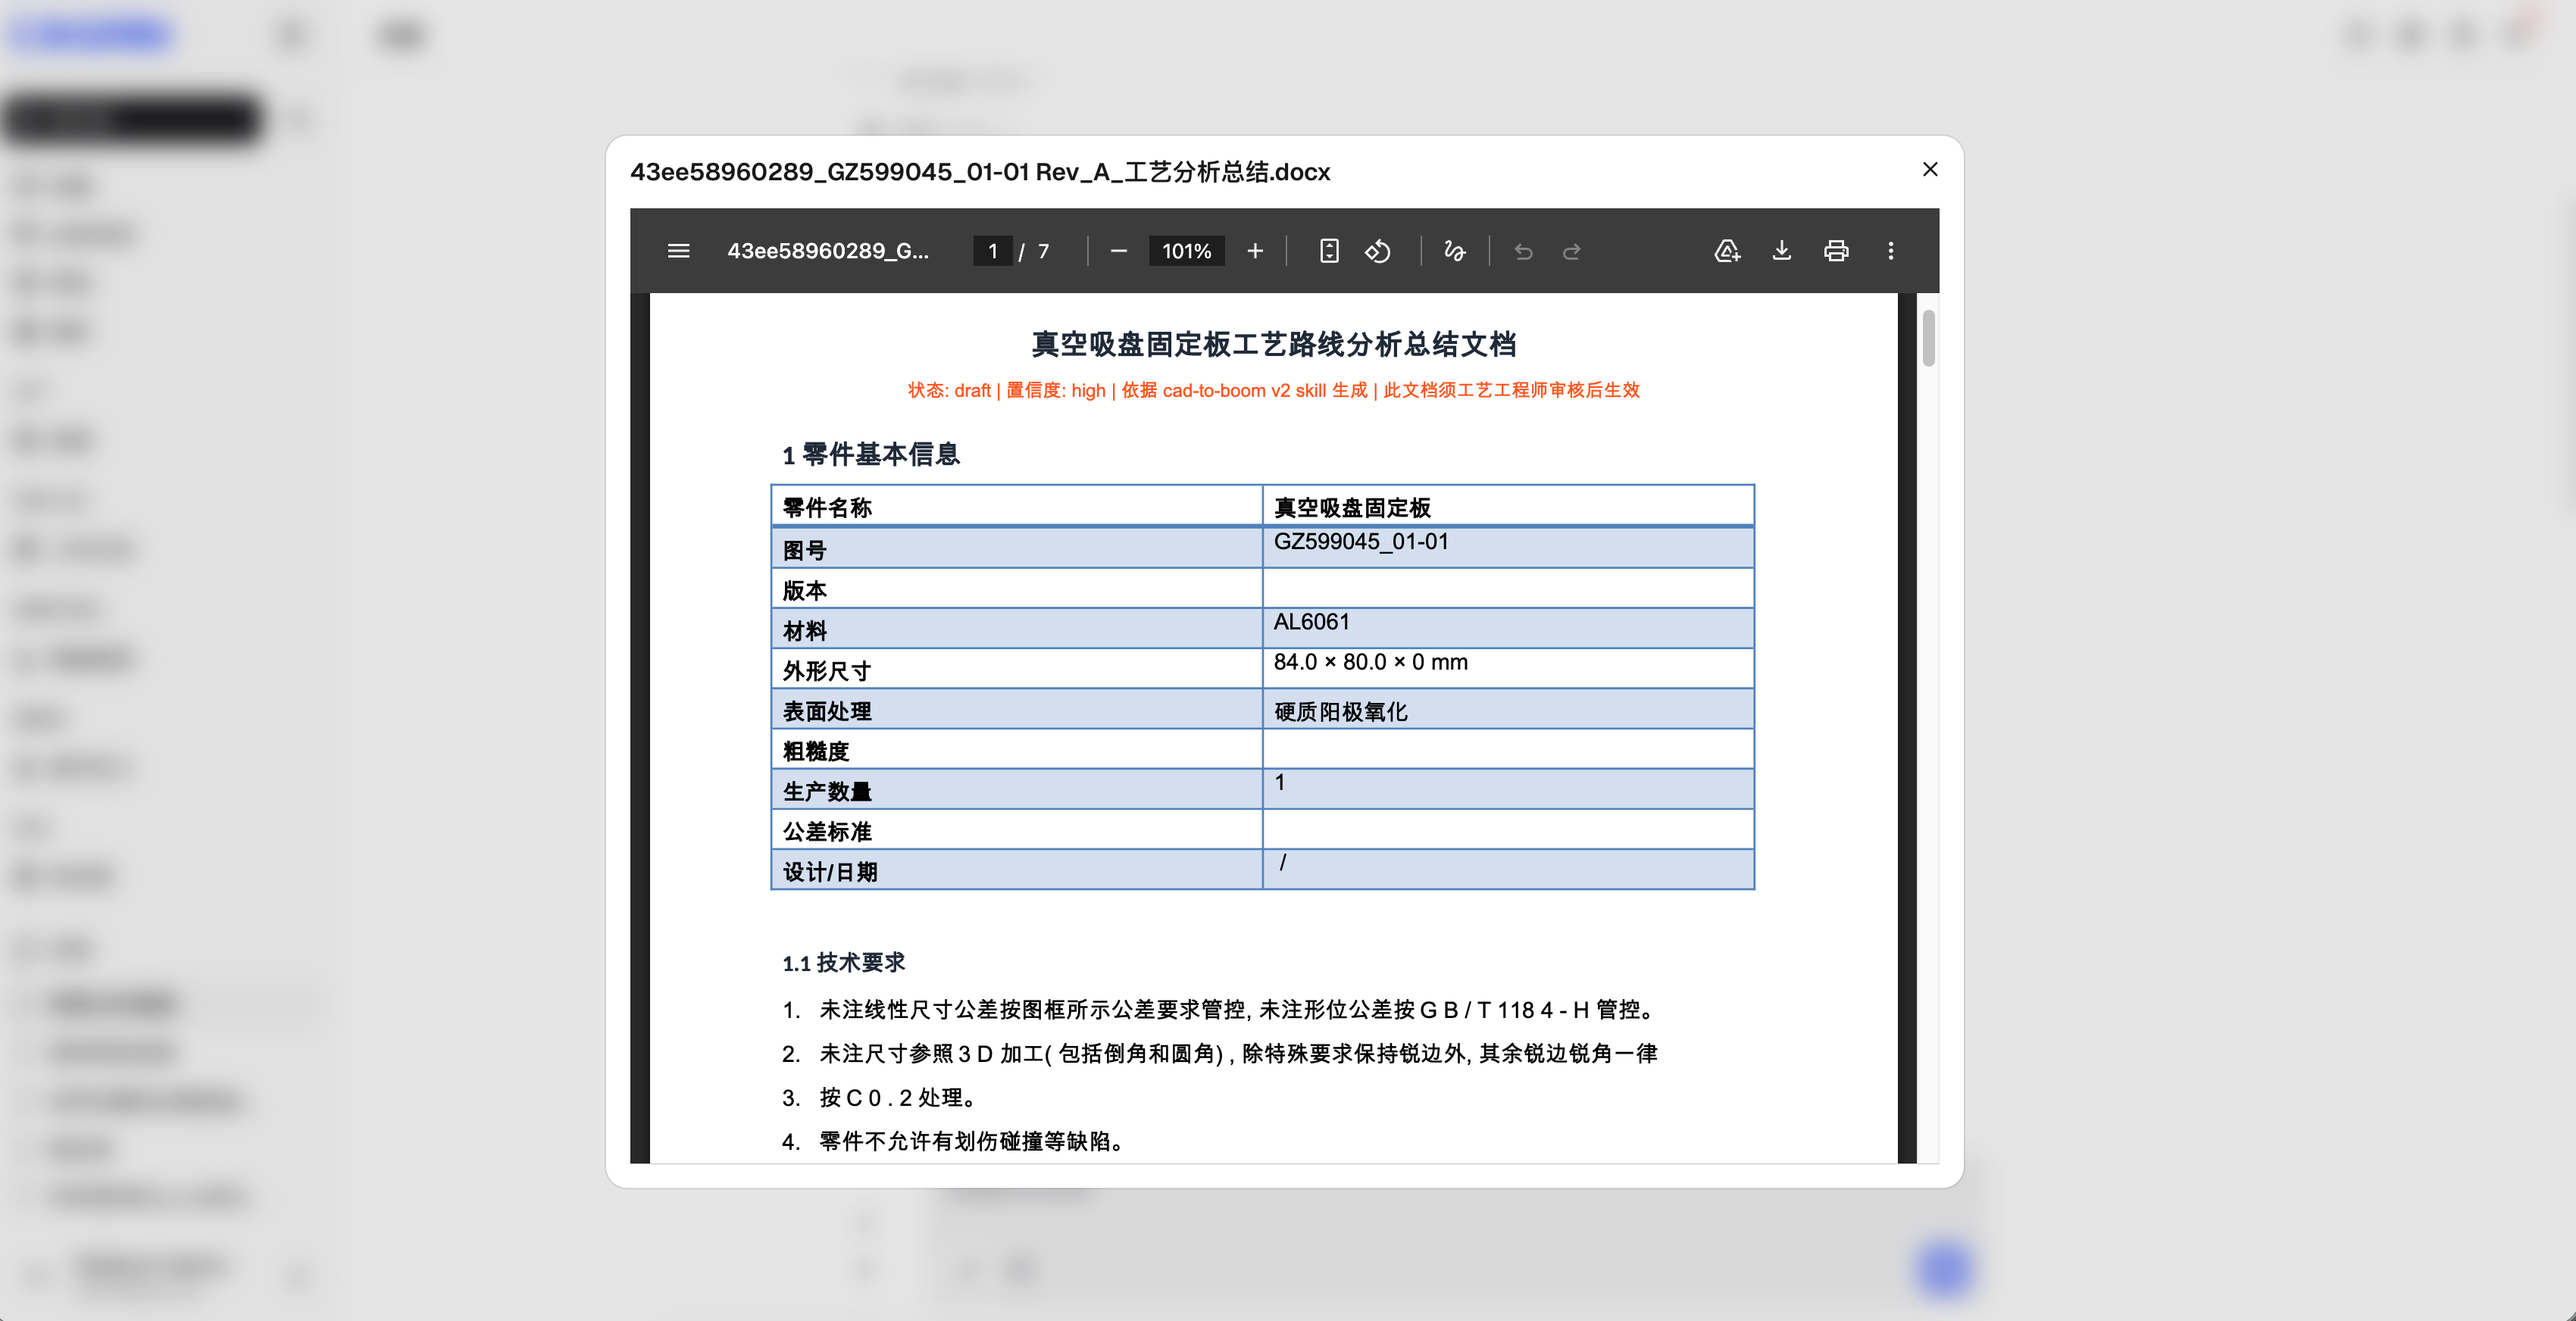Screen dimensions: 2576x1321
Task: Click requirement line 按 C 0 . 2 处理
Action: click(x=898, y=1098)
